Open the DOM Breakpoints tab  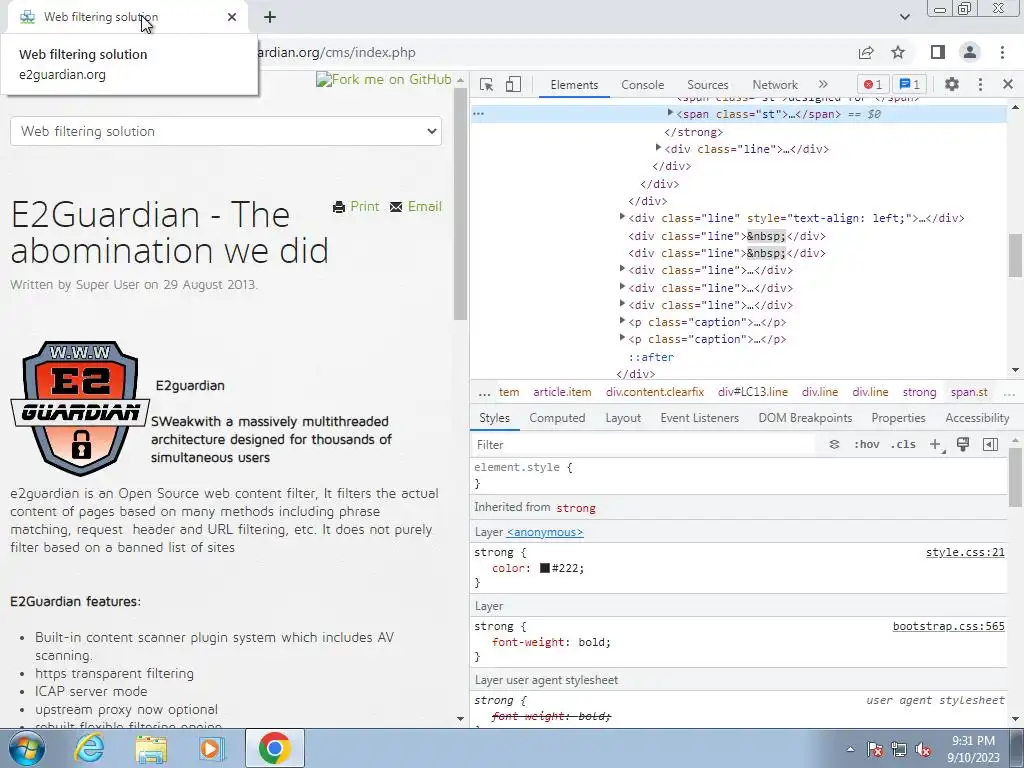click(x=805, y=418)
